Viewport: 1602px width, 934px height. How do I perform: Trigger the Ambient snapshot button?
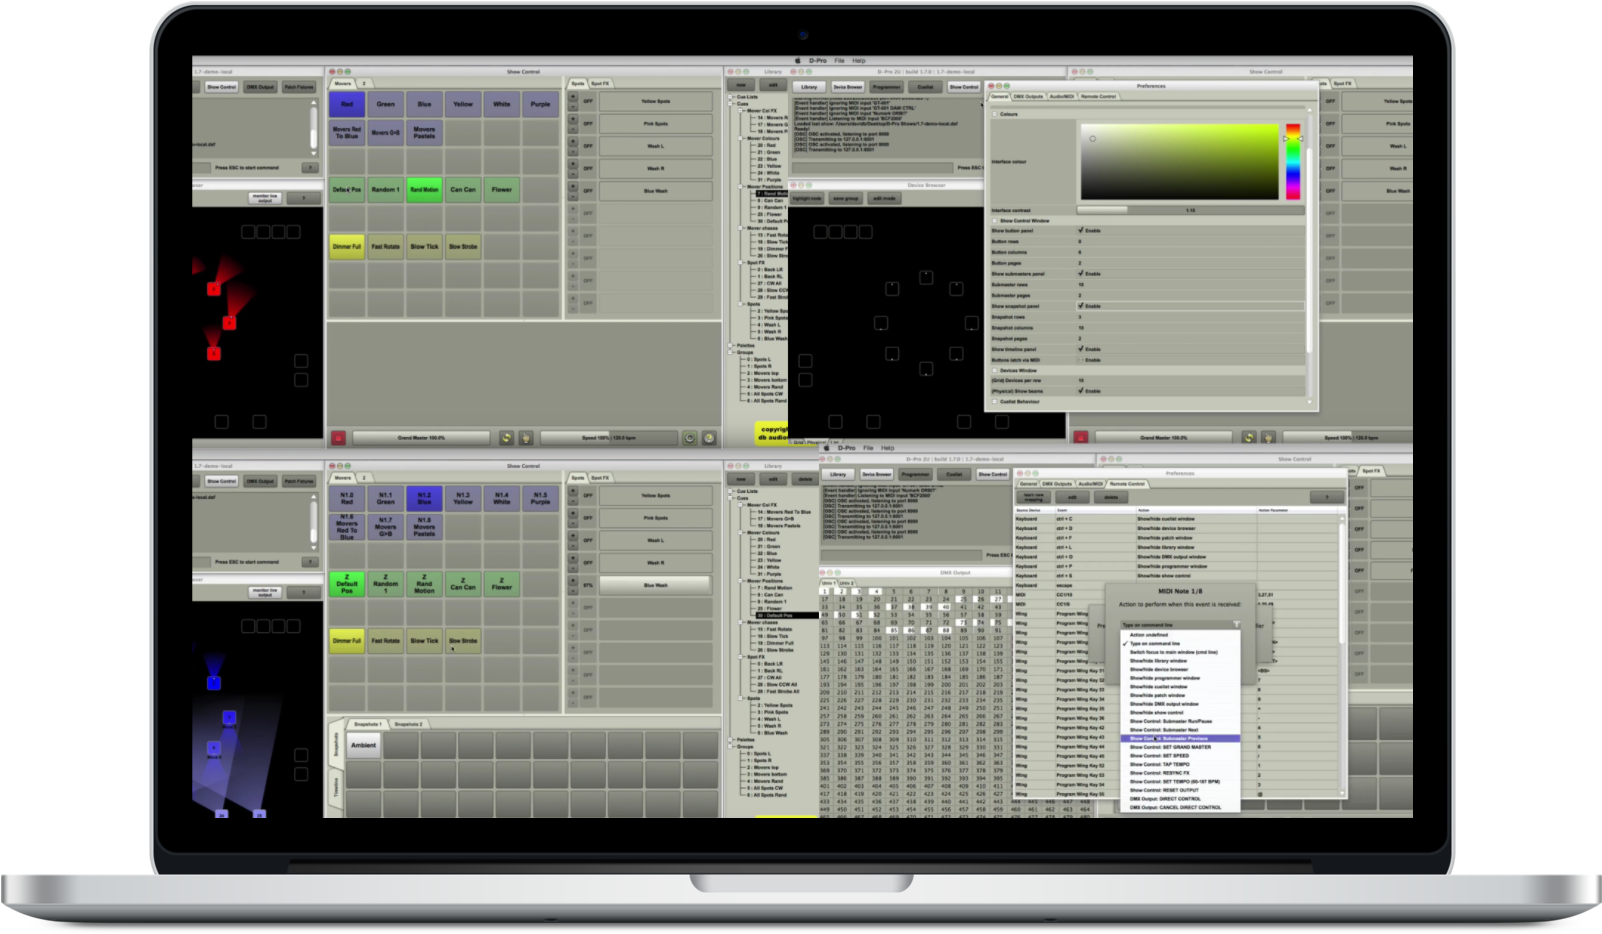click(364, 745)
